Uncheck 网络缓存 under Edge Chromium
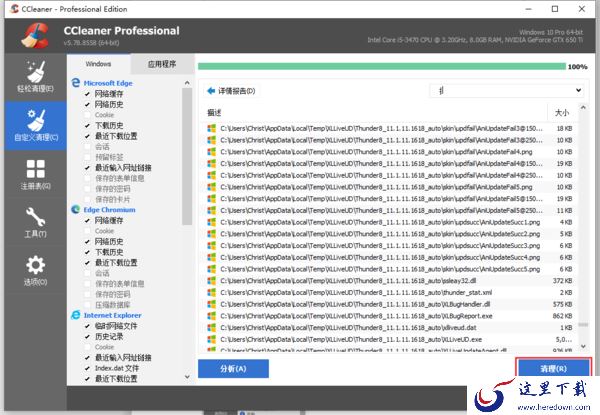The image size is (600, 415). click(87, 220)
